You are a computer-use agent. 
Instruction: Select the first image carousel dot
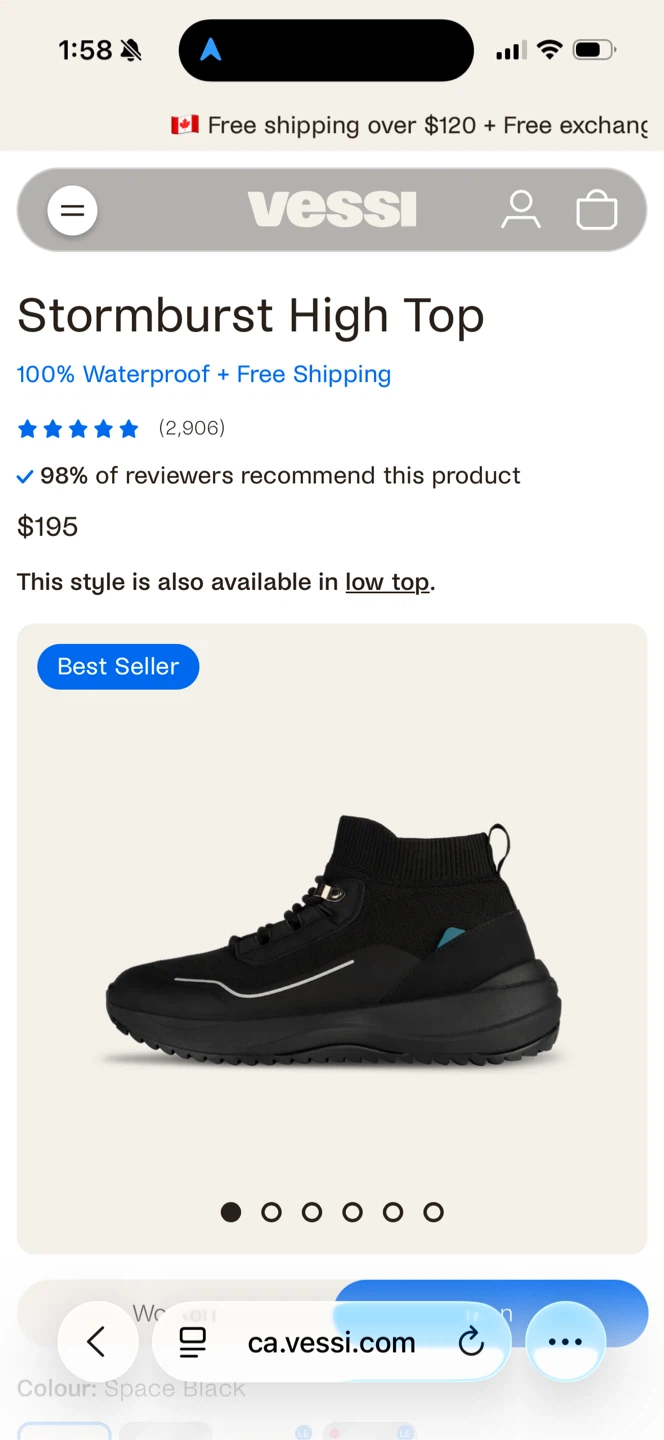coord(231,1212)
